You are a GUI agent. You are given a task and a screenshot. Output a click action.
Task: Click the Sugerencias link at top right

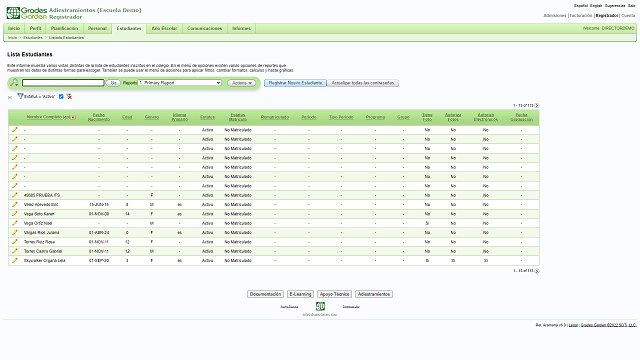(615, 6)
